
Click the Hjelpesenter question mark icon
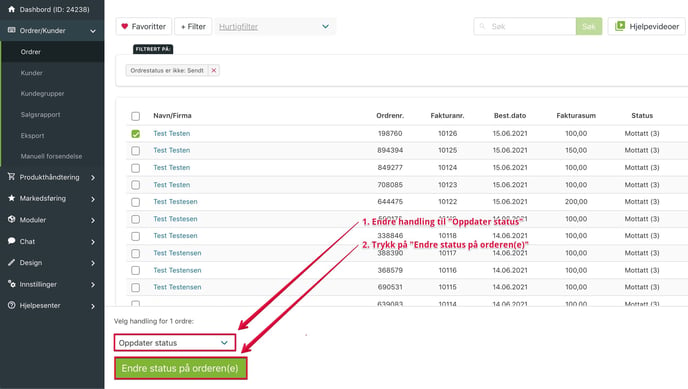coord(11,305)
